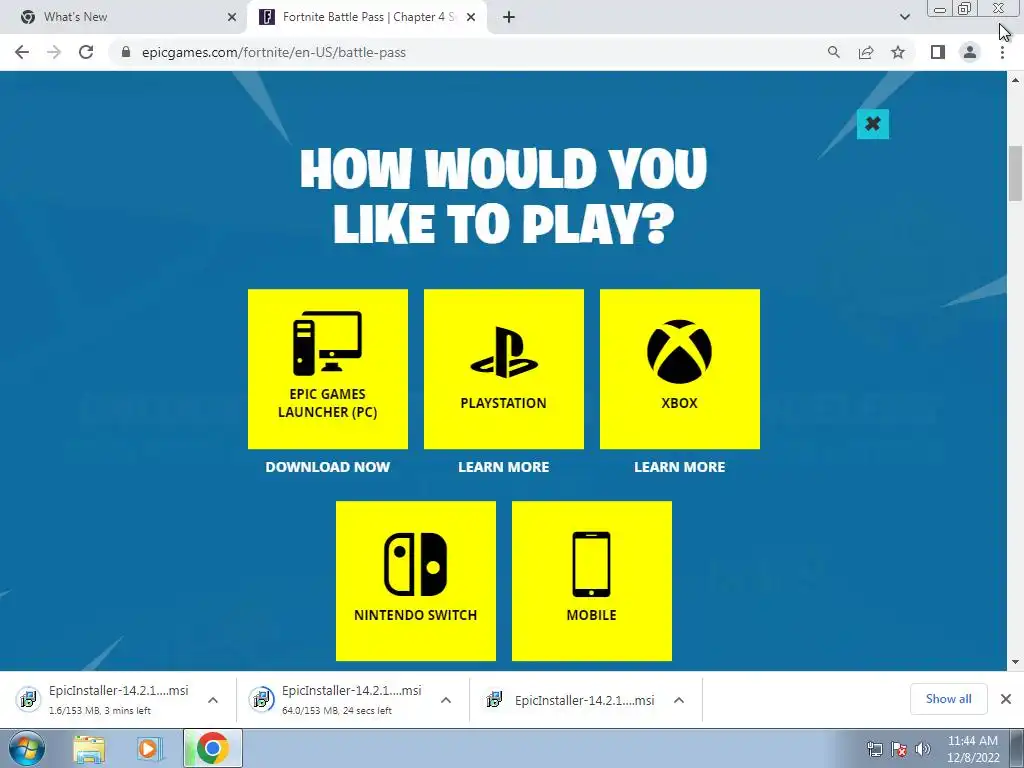The image size is (1024, 768).
Task: Open Windows Explorer from the taskbar
Action: click(89, 748)
